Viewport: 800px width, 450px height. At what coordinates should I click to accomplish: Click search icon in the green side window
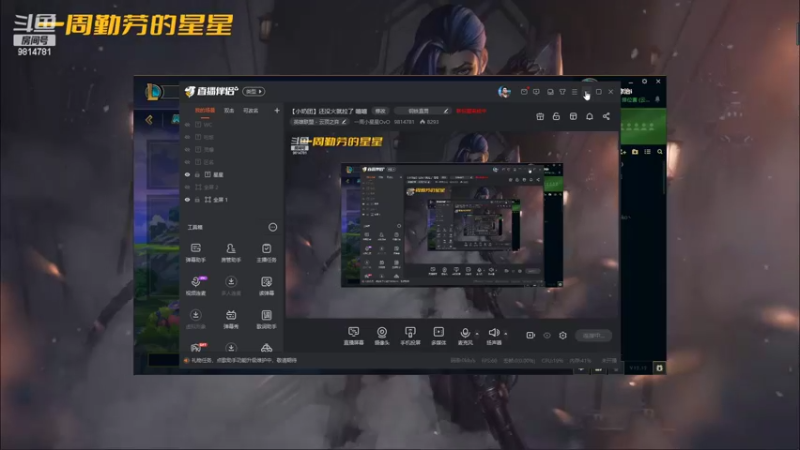[x=660, y=152]
